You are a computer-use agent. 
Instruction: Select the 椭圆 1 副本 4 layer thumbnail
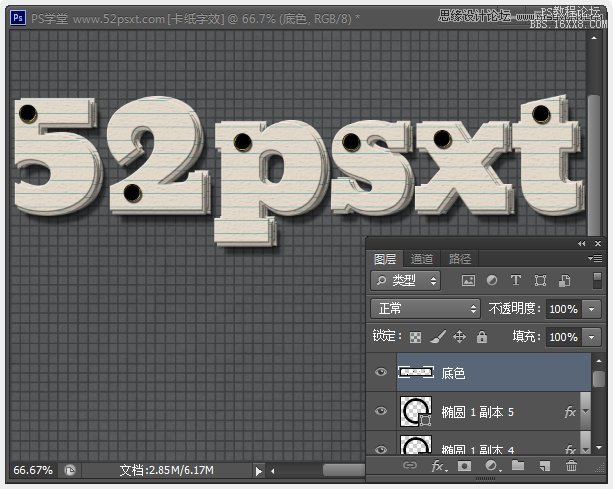416,445
